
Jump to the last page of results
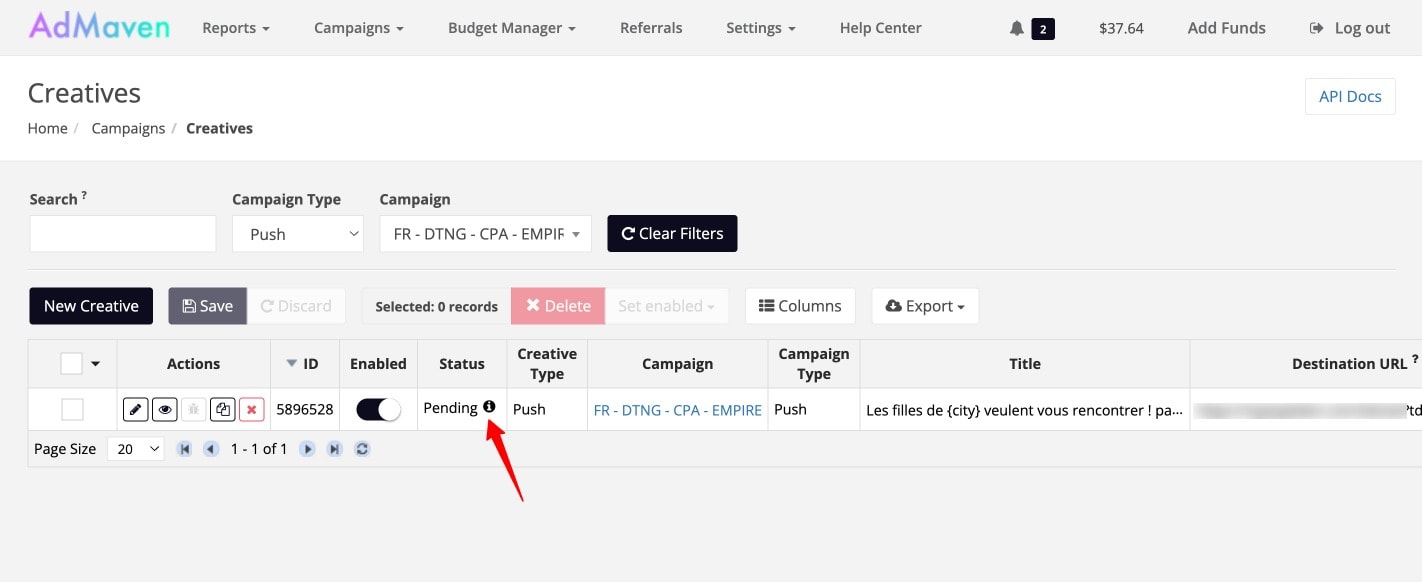334,449
